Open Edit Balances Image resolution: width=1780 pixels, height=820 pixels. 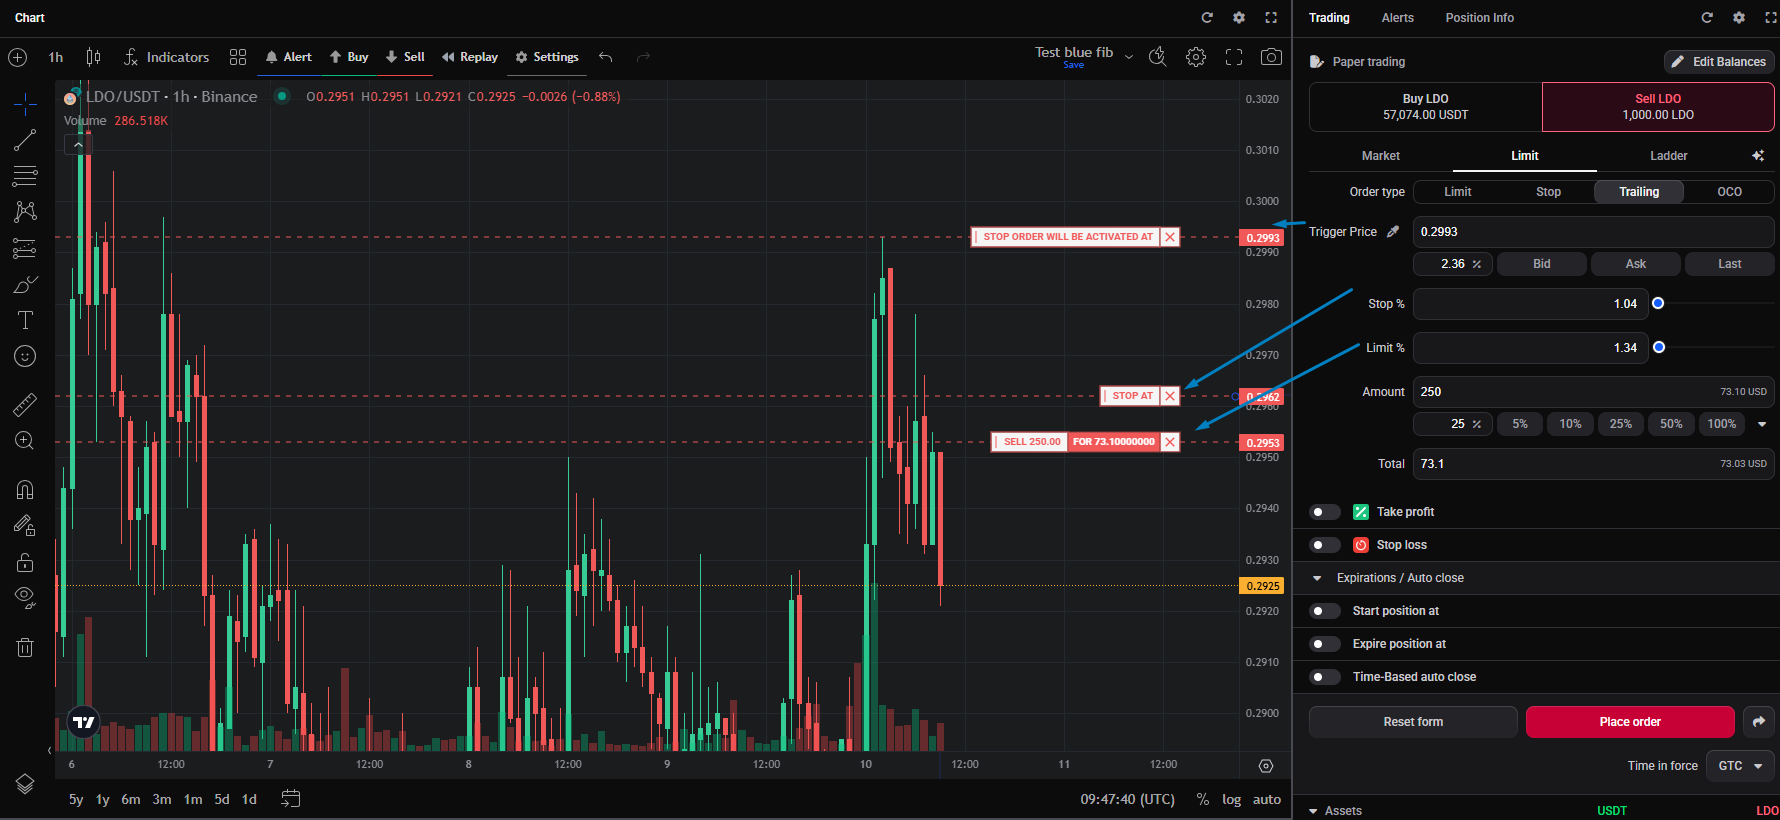click(1719, 62)
